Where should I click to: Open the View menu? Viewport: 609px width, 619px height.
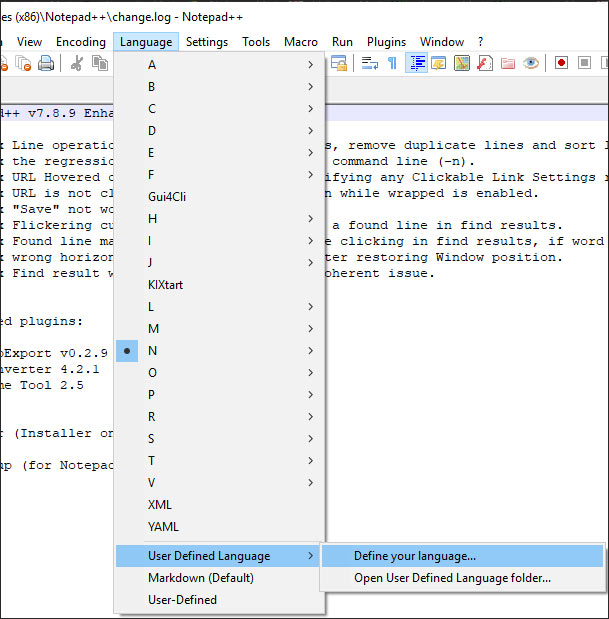pos(29,42)
